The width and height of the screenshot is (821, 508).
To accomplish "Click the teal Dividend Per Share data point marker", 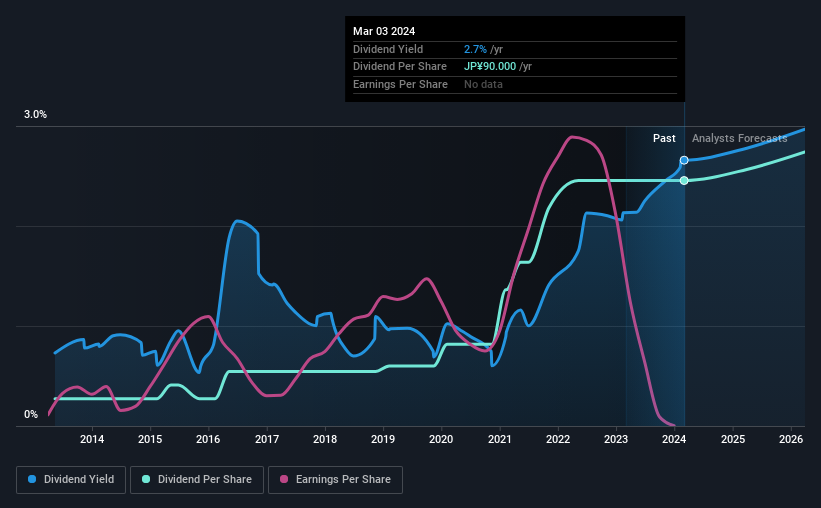I will pyautogui.click(x=684, y=181).
